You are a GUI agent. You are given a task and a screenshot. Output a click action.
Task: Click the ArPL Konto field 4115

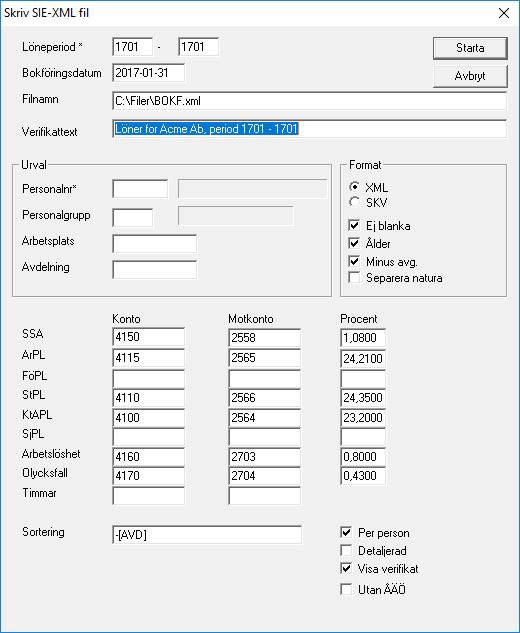pos(149,358)
